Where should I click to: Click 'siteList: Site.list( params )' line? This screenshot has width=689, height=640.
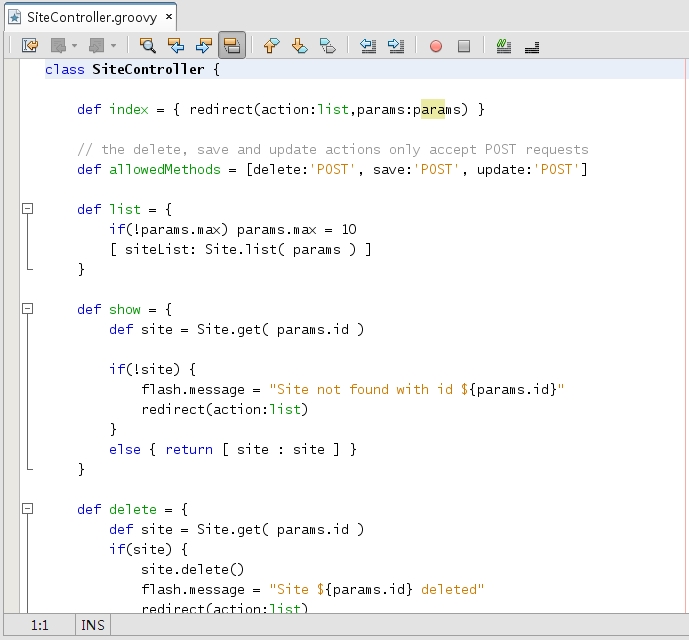click(x=240, y=250)
